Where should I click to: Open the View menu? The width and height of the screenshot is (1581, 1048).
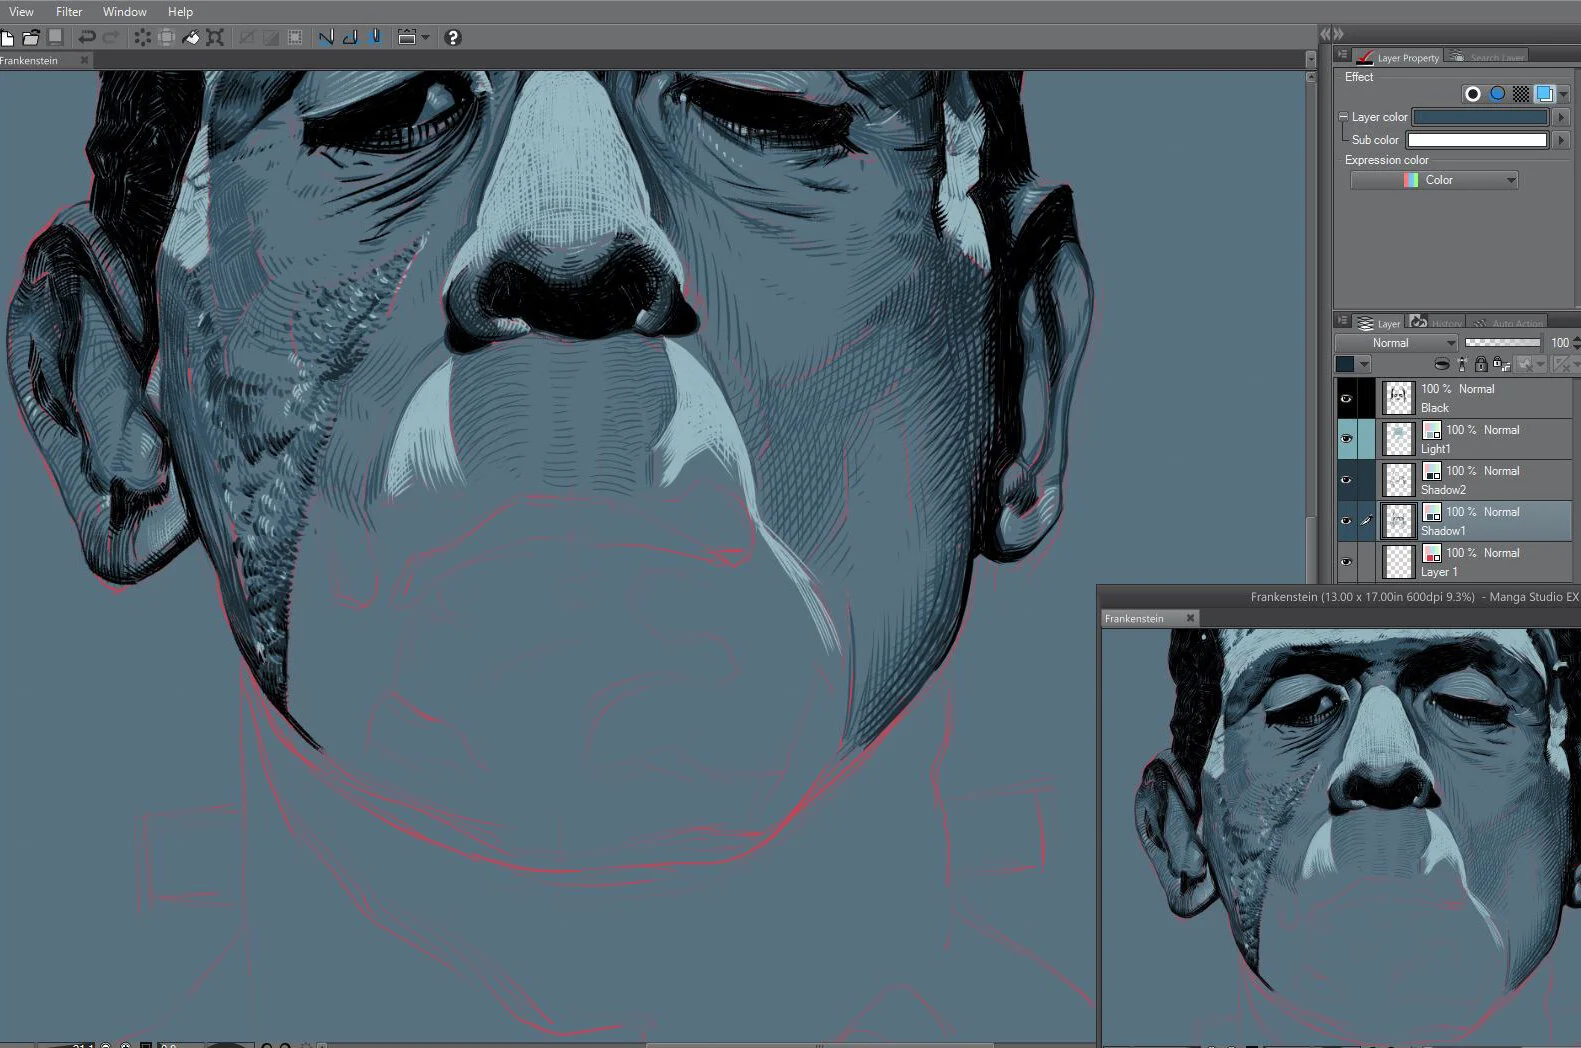[21, 12]
